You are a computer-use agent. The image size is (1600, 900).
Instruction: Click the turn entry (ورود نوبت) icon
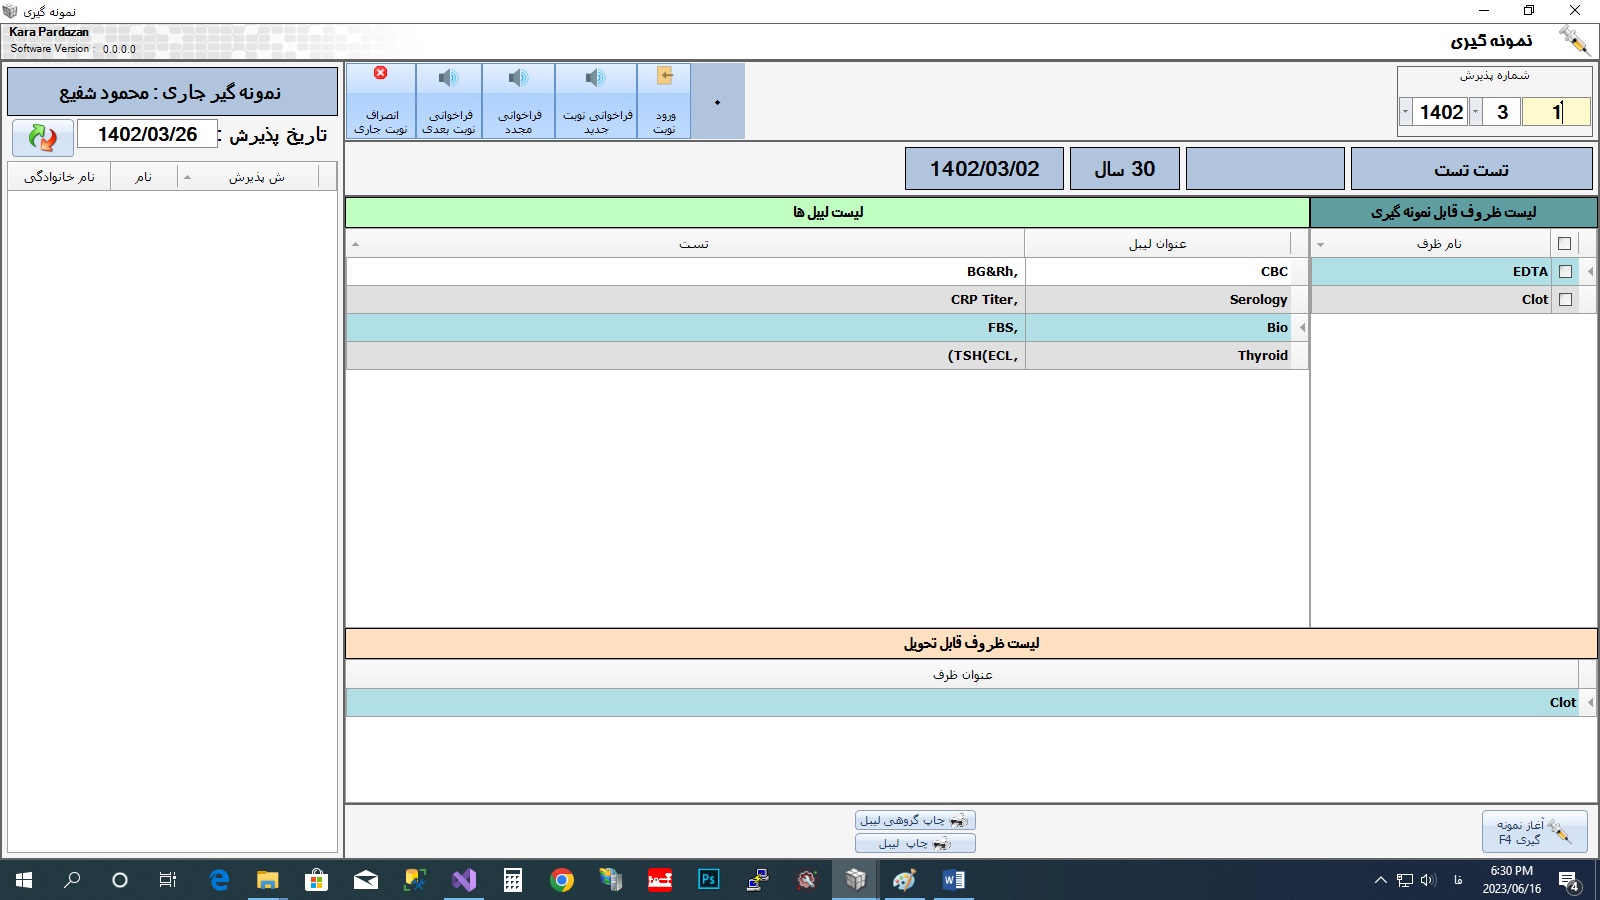coord(665,77)
